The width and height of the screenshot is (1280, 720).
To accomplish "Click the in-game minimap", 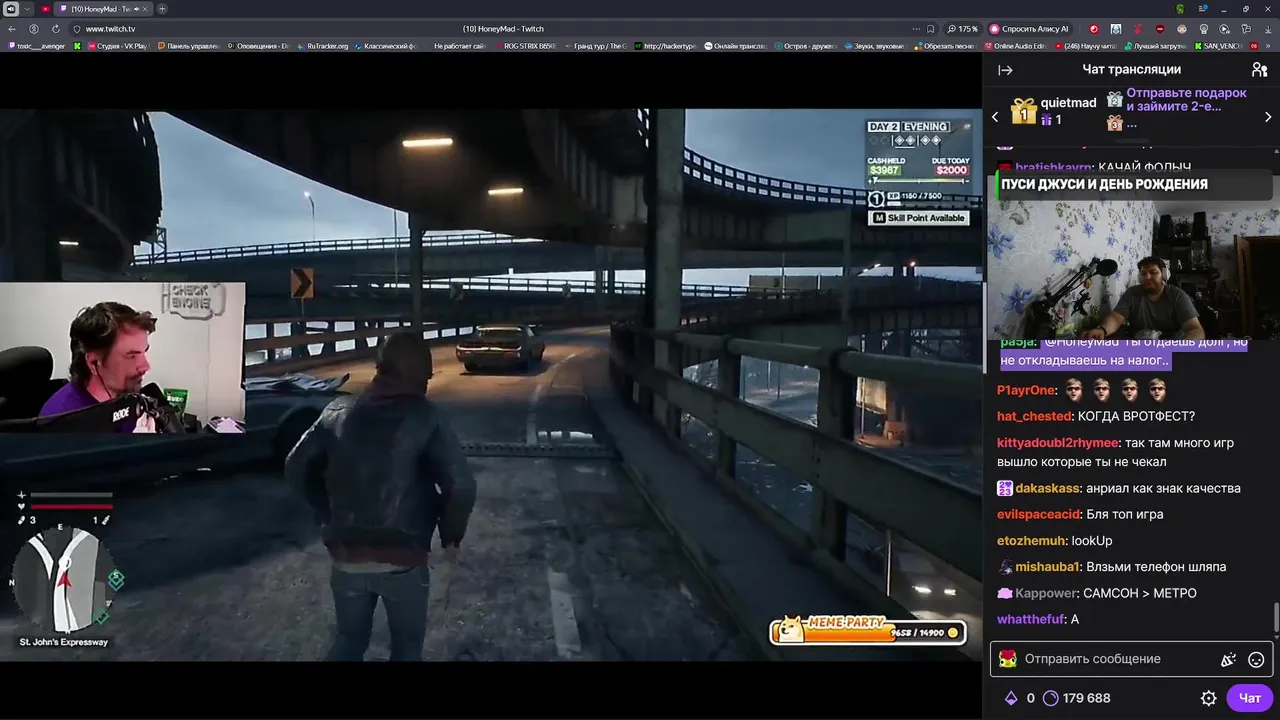I will pos(65,579).
